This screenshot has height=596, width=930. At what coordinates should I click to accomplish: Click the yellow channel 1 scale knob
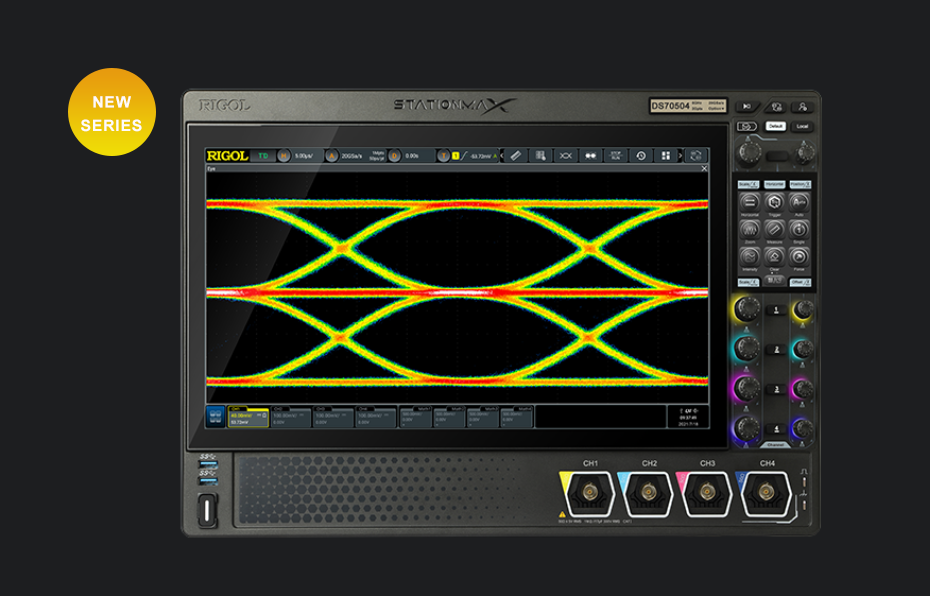pos(746,308)
